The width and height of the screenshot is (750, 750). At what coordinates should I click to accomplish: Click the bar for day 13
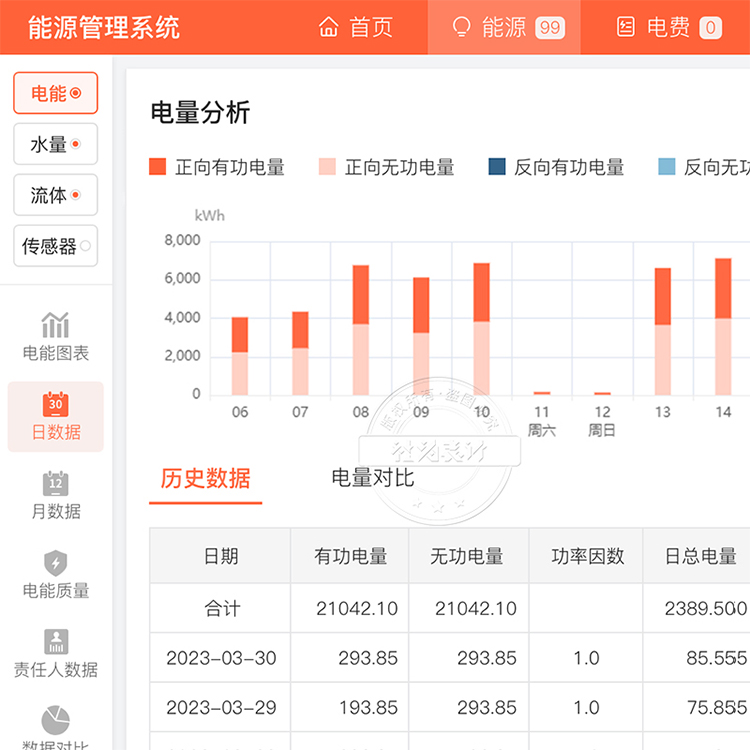662,331
